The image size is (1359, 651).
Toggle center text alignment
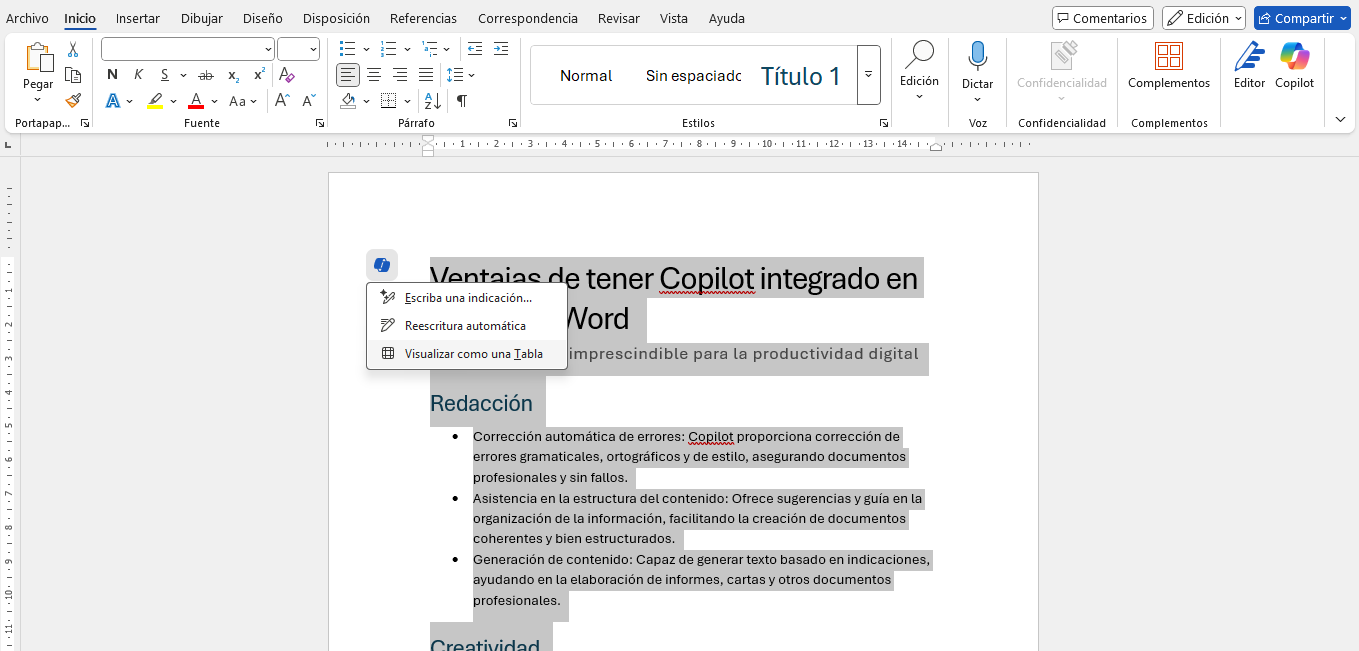click(374, 75)
